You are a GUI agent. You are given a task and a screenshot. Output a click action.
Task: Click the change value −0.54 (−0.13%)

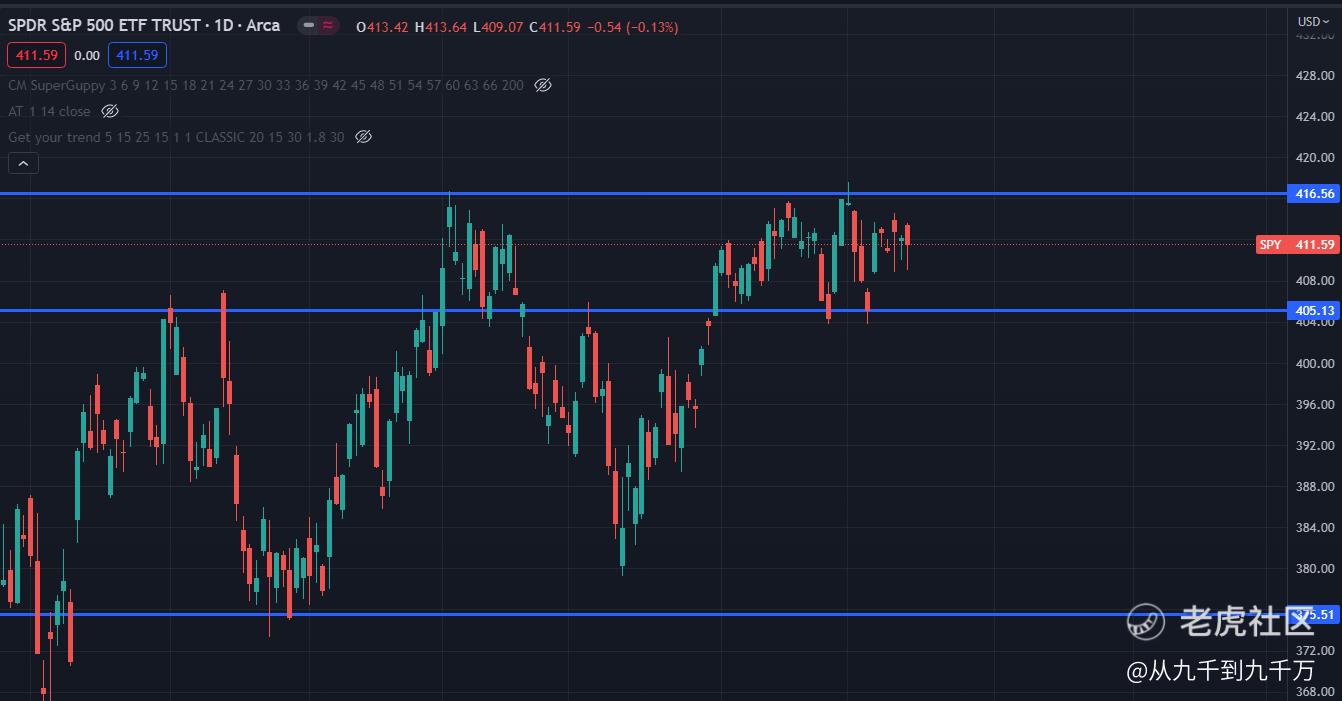click(x=632, y=27)
